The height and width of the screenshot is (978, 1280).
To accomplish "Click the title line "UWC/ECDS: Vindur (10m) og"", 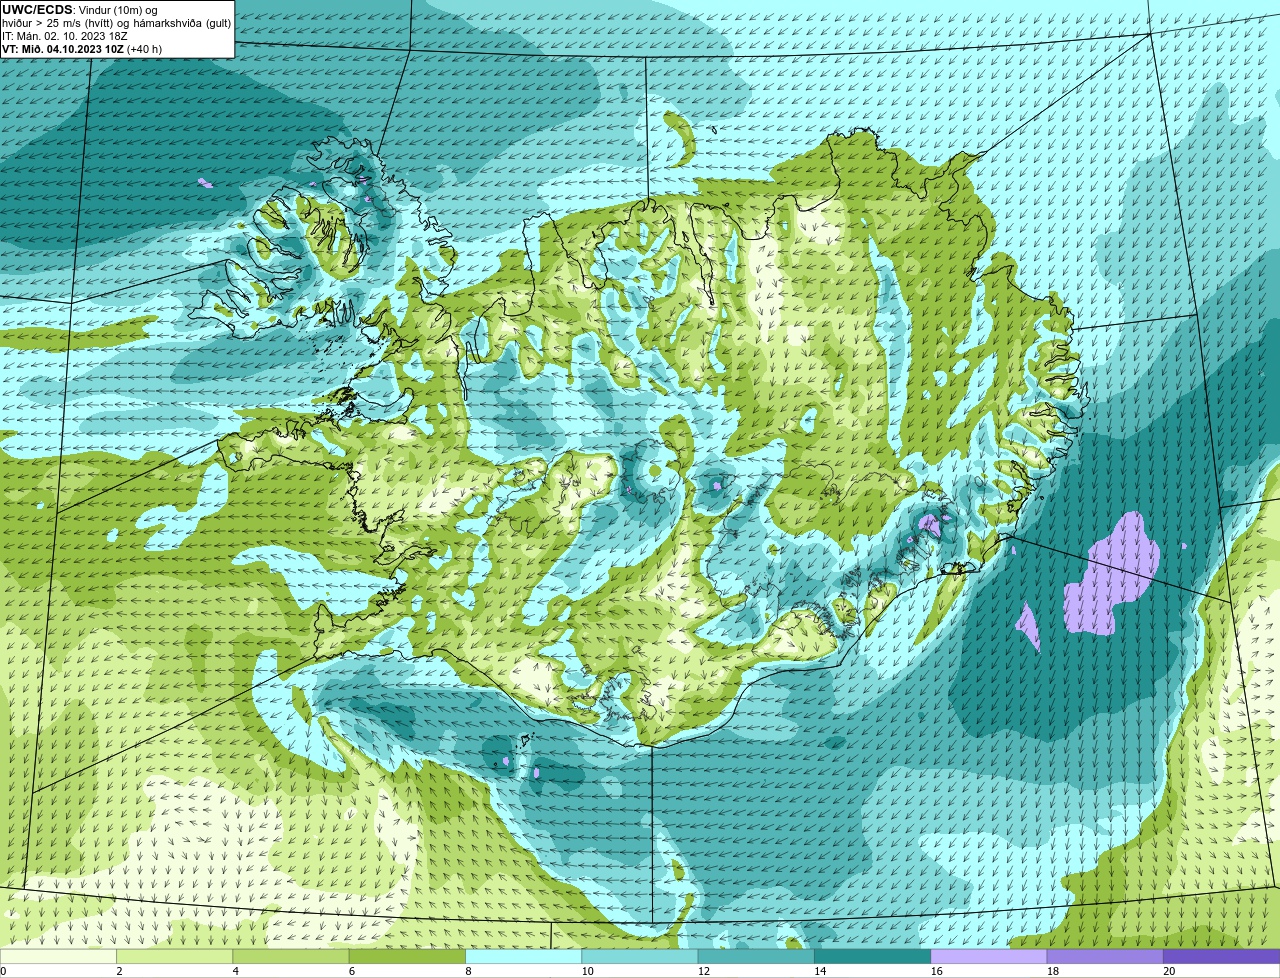I will click(x=79, y=10).
